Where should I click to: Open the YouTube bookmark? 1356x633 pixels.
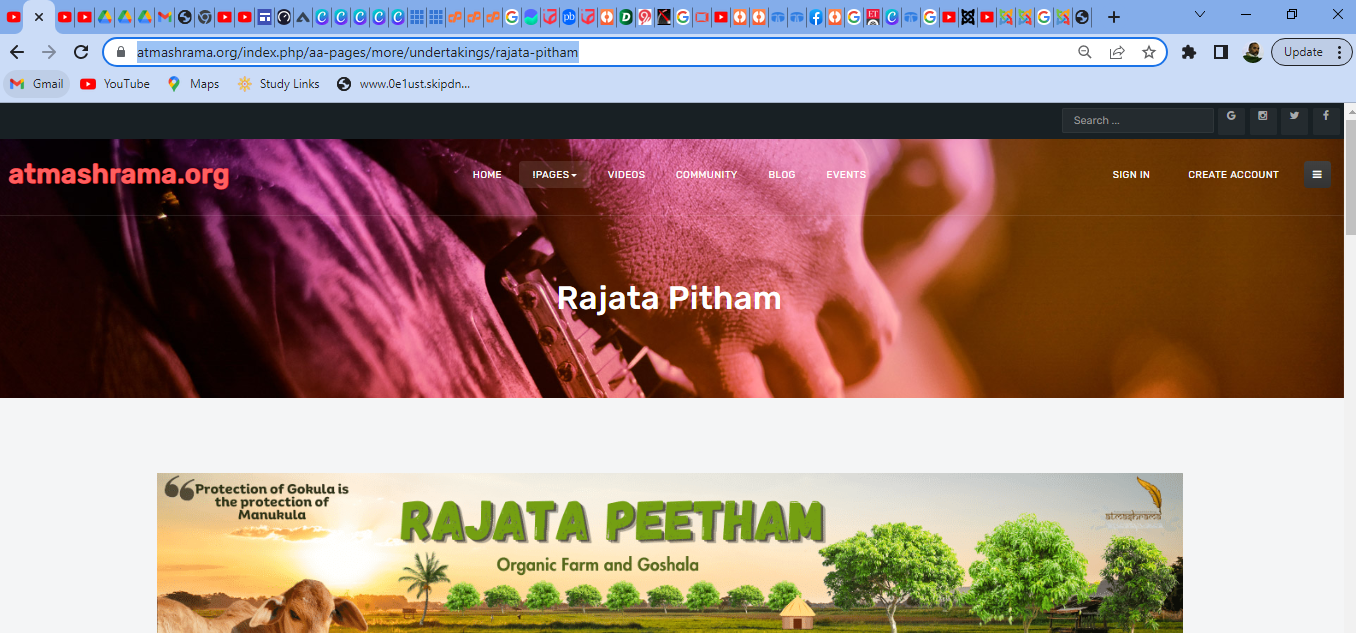coord(115,84)
